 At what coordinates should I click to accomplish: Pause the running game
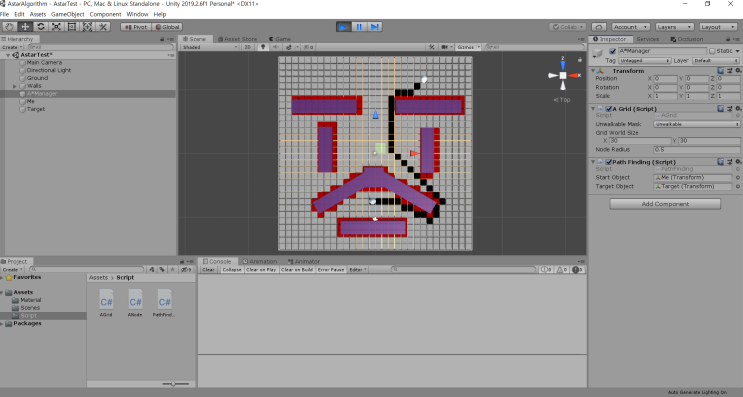pos(359,27)
